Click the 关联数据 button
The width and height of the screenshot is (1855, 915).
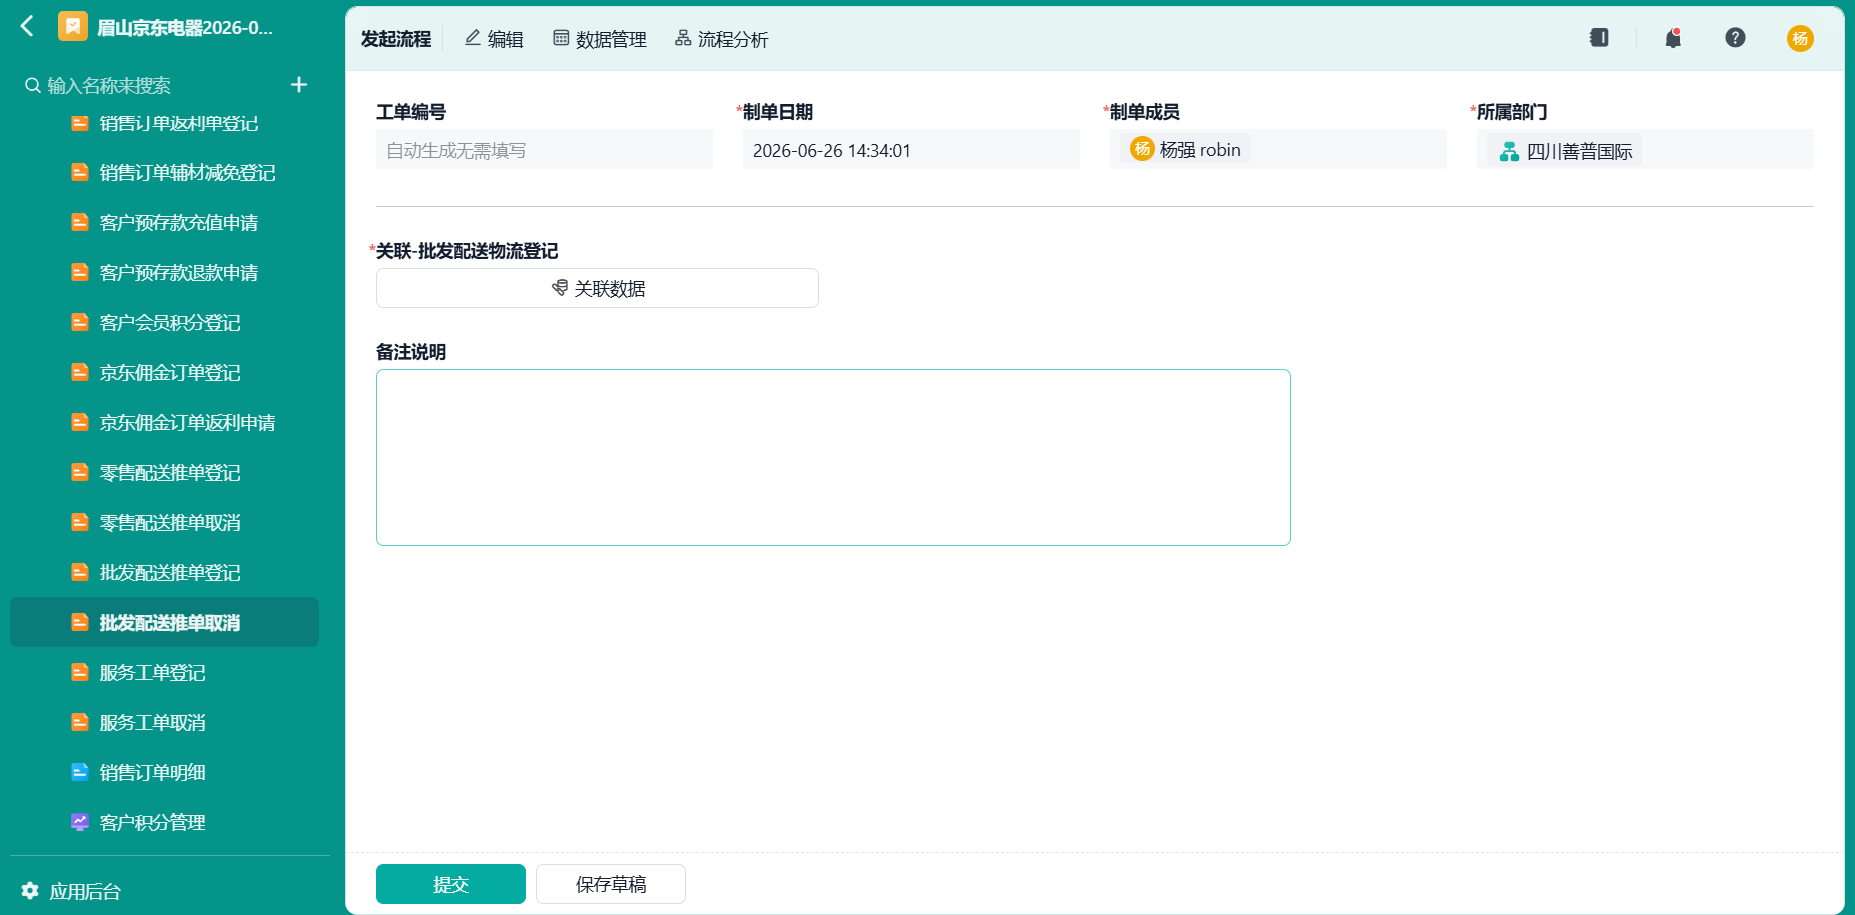click(x=597, y=288)
